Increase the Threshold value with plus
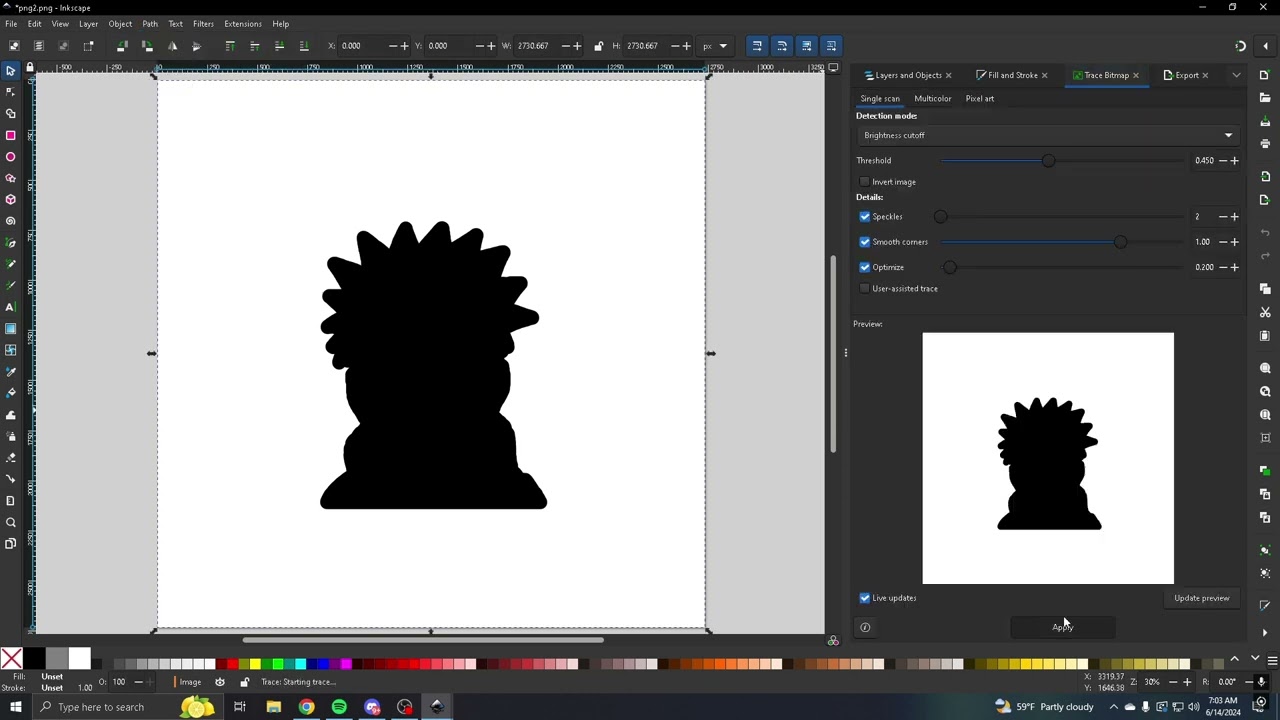The image size is (1280, 720). 1234,160
